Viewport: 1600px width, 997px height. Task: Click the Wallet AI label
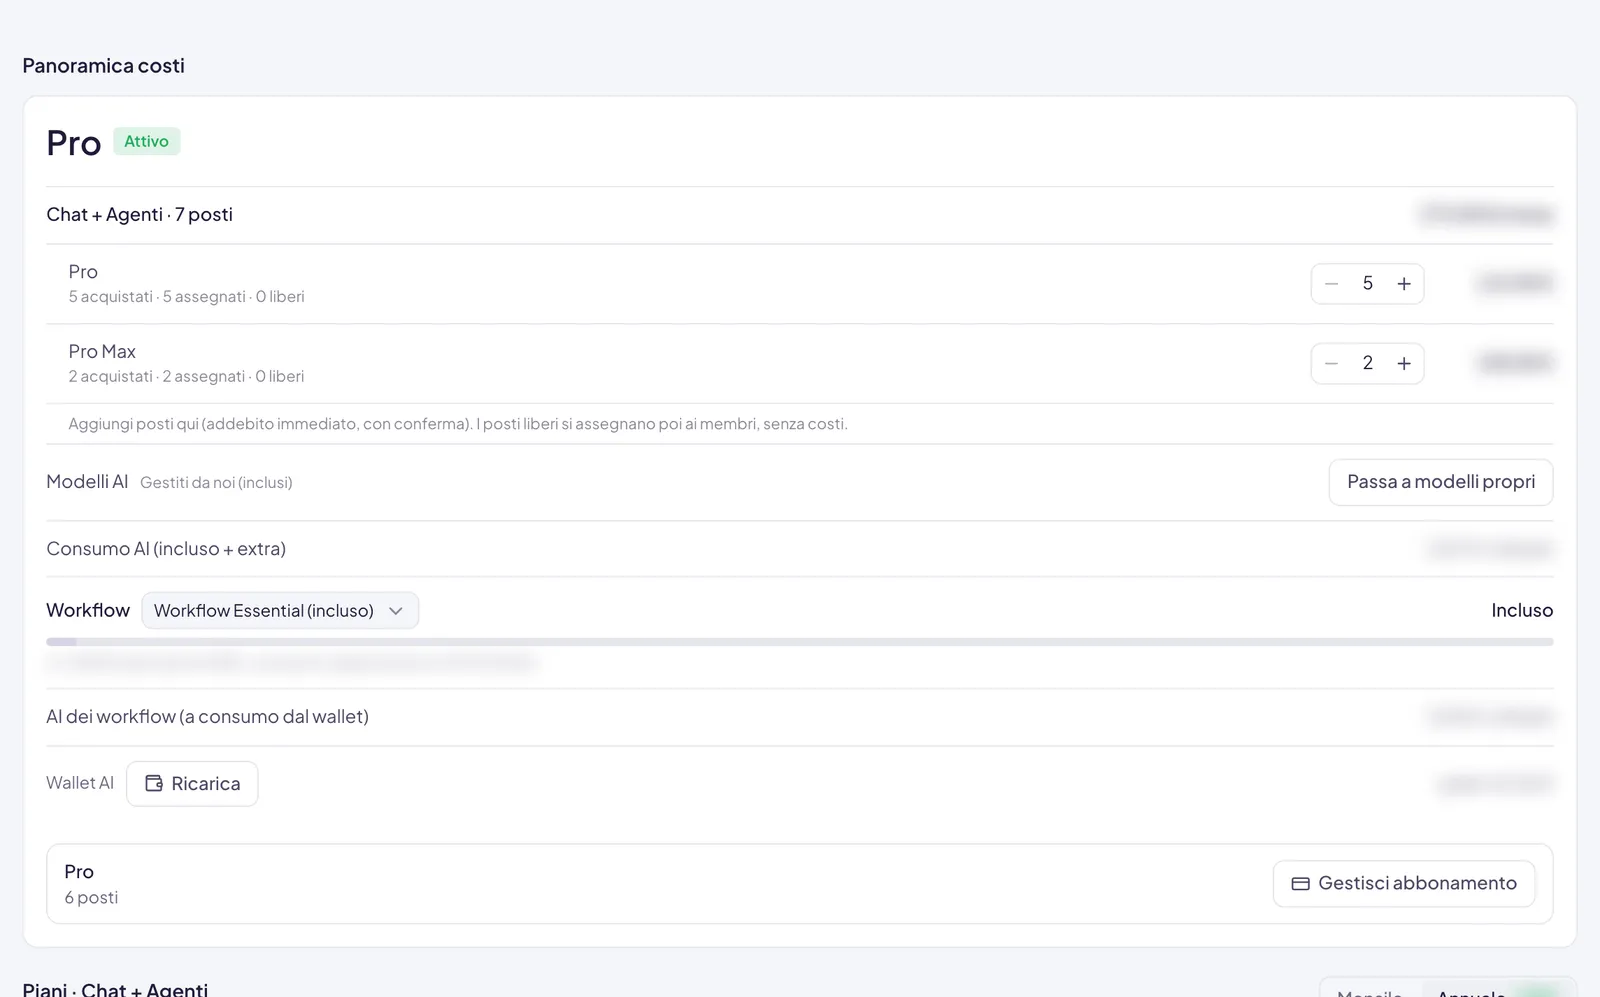click(80, 783)
